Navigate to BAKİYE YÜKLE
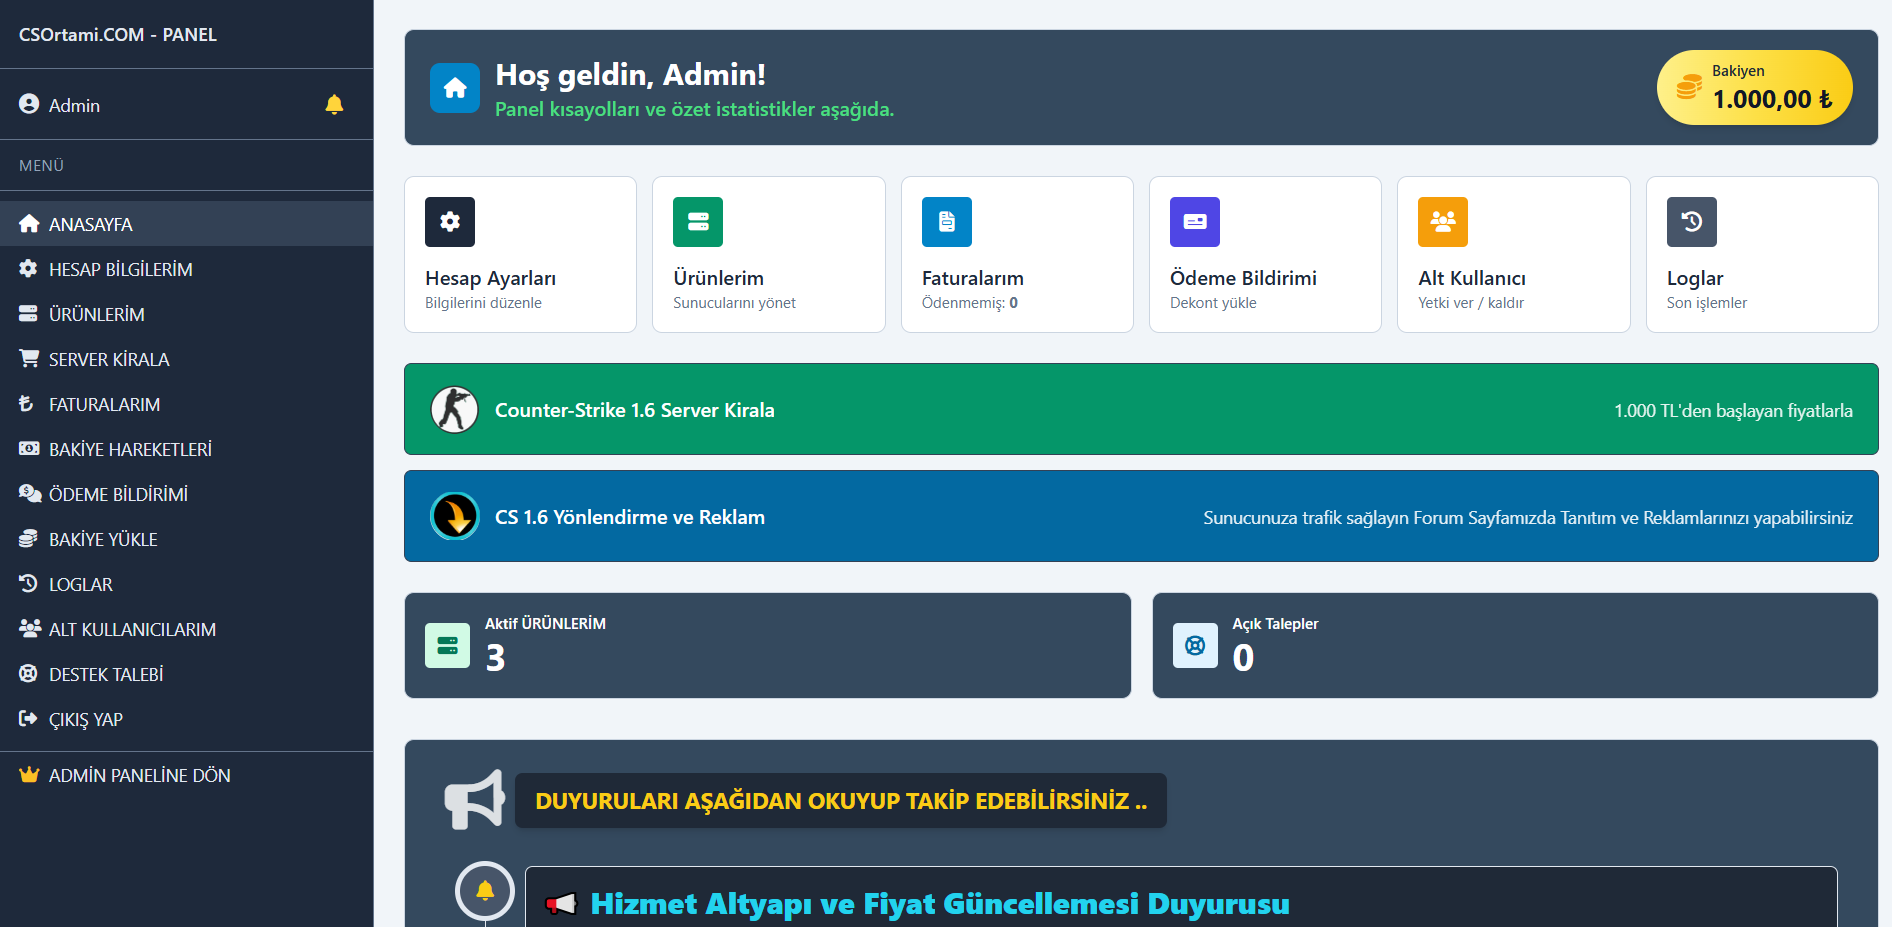The width and height of the screenshot is (1892, 927). (x=102, y=538)
